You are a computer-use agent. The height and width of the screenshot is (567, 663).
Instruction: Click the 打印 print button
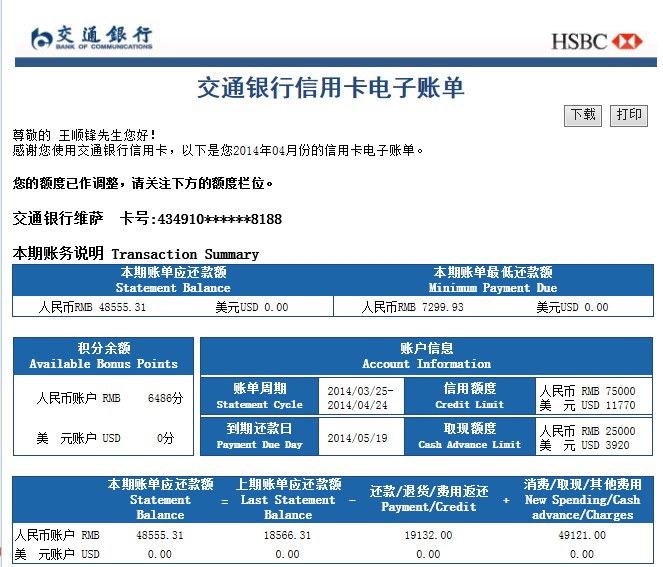click(x=629, y=115)
